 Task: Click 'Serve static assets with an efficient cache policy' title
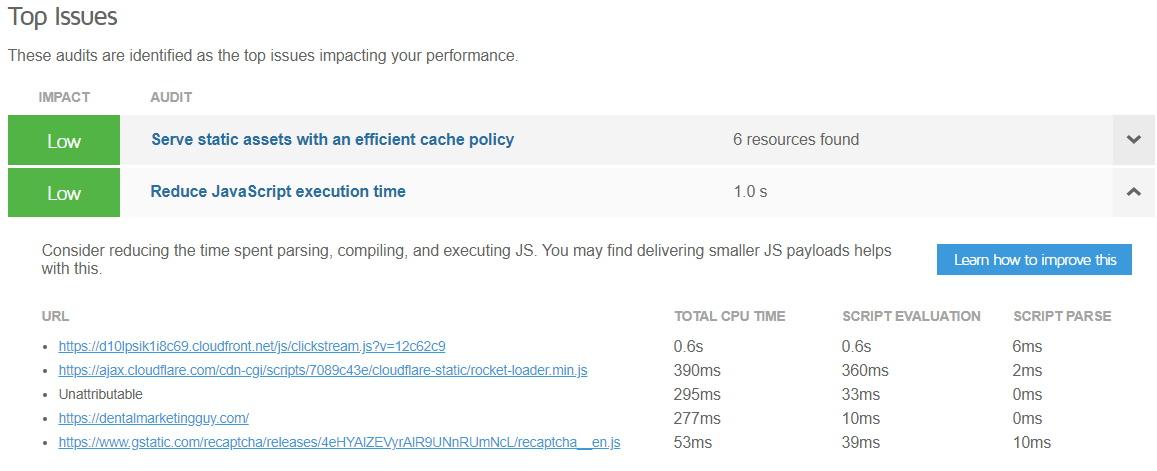pyautogui.click(x=332, y=140)
